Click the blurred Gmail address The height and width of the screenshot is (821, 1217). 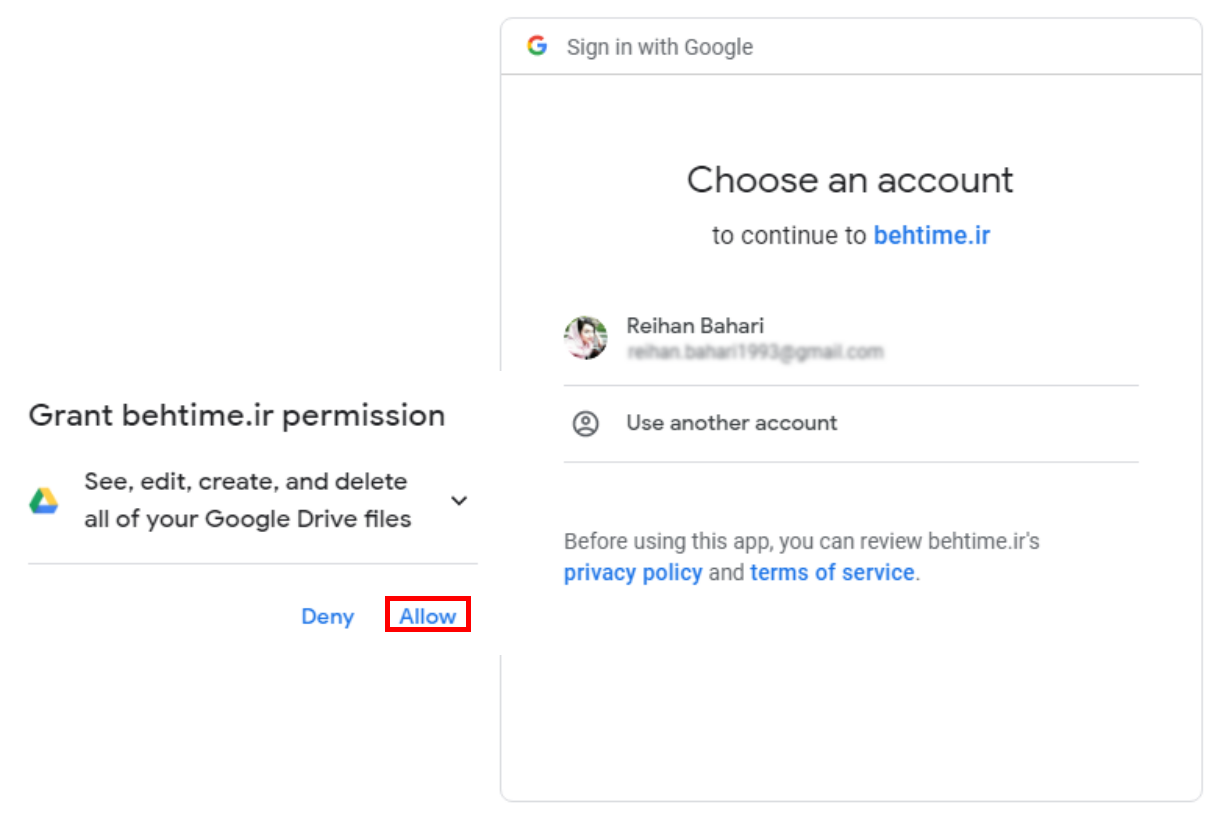pyautogui.click(x=755, y=352)
